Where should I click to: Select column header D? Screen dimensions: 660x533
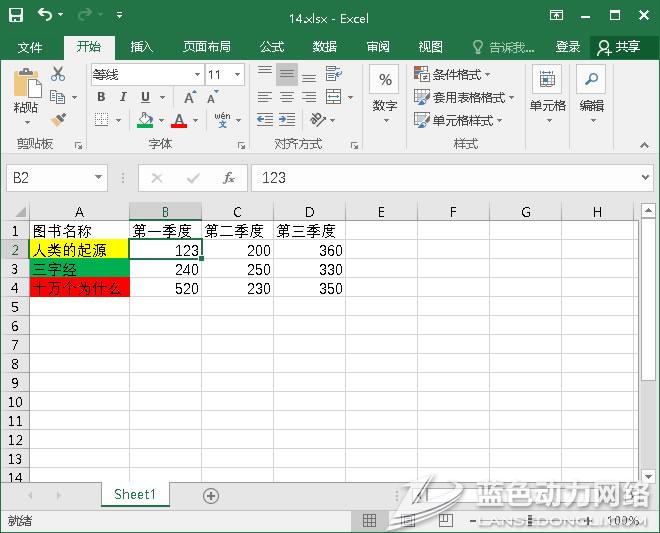click(x=309, y=212)
